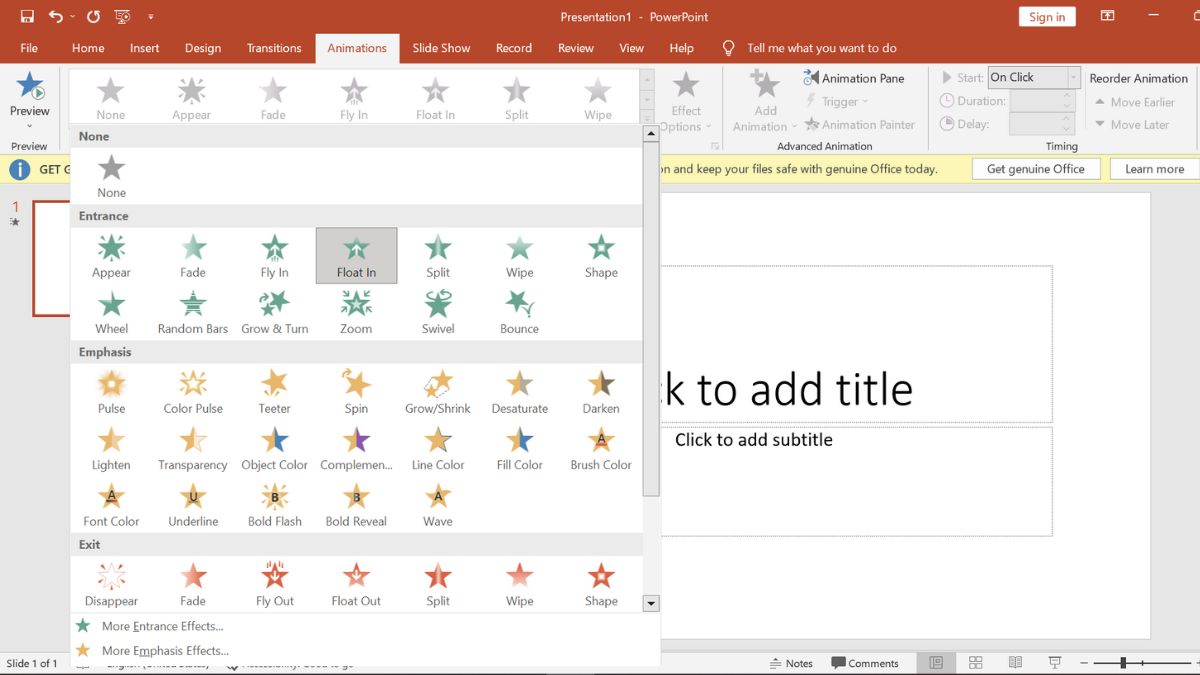The width and height of the screenshot is (1200, 675).
Task: Apply the Fill Color emphasis effect
Action: point(519,448)
